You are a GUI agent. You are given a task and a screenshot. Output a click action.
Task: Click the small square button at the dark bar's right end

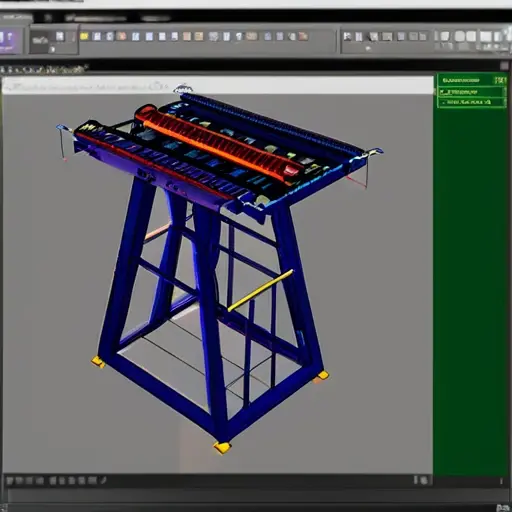pos(504,66)
